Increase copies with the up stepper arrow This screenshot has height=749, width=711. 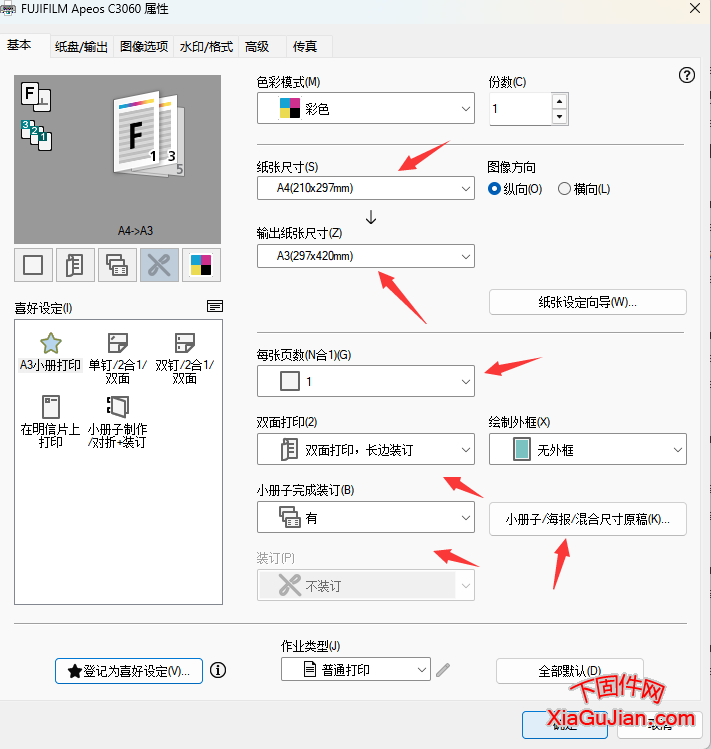[x=560, y=101]
